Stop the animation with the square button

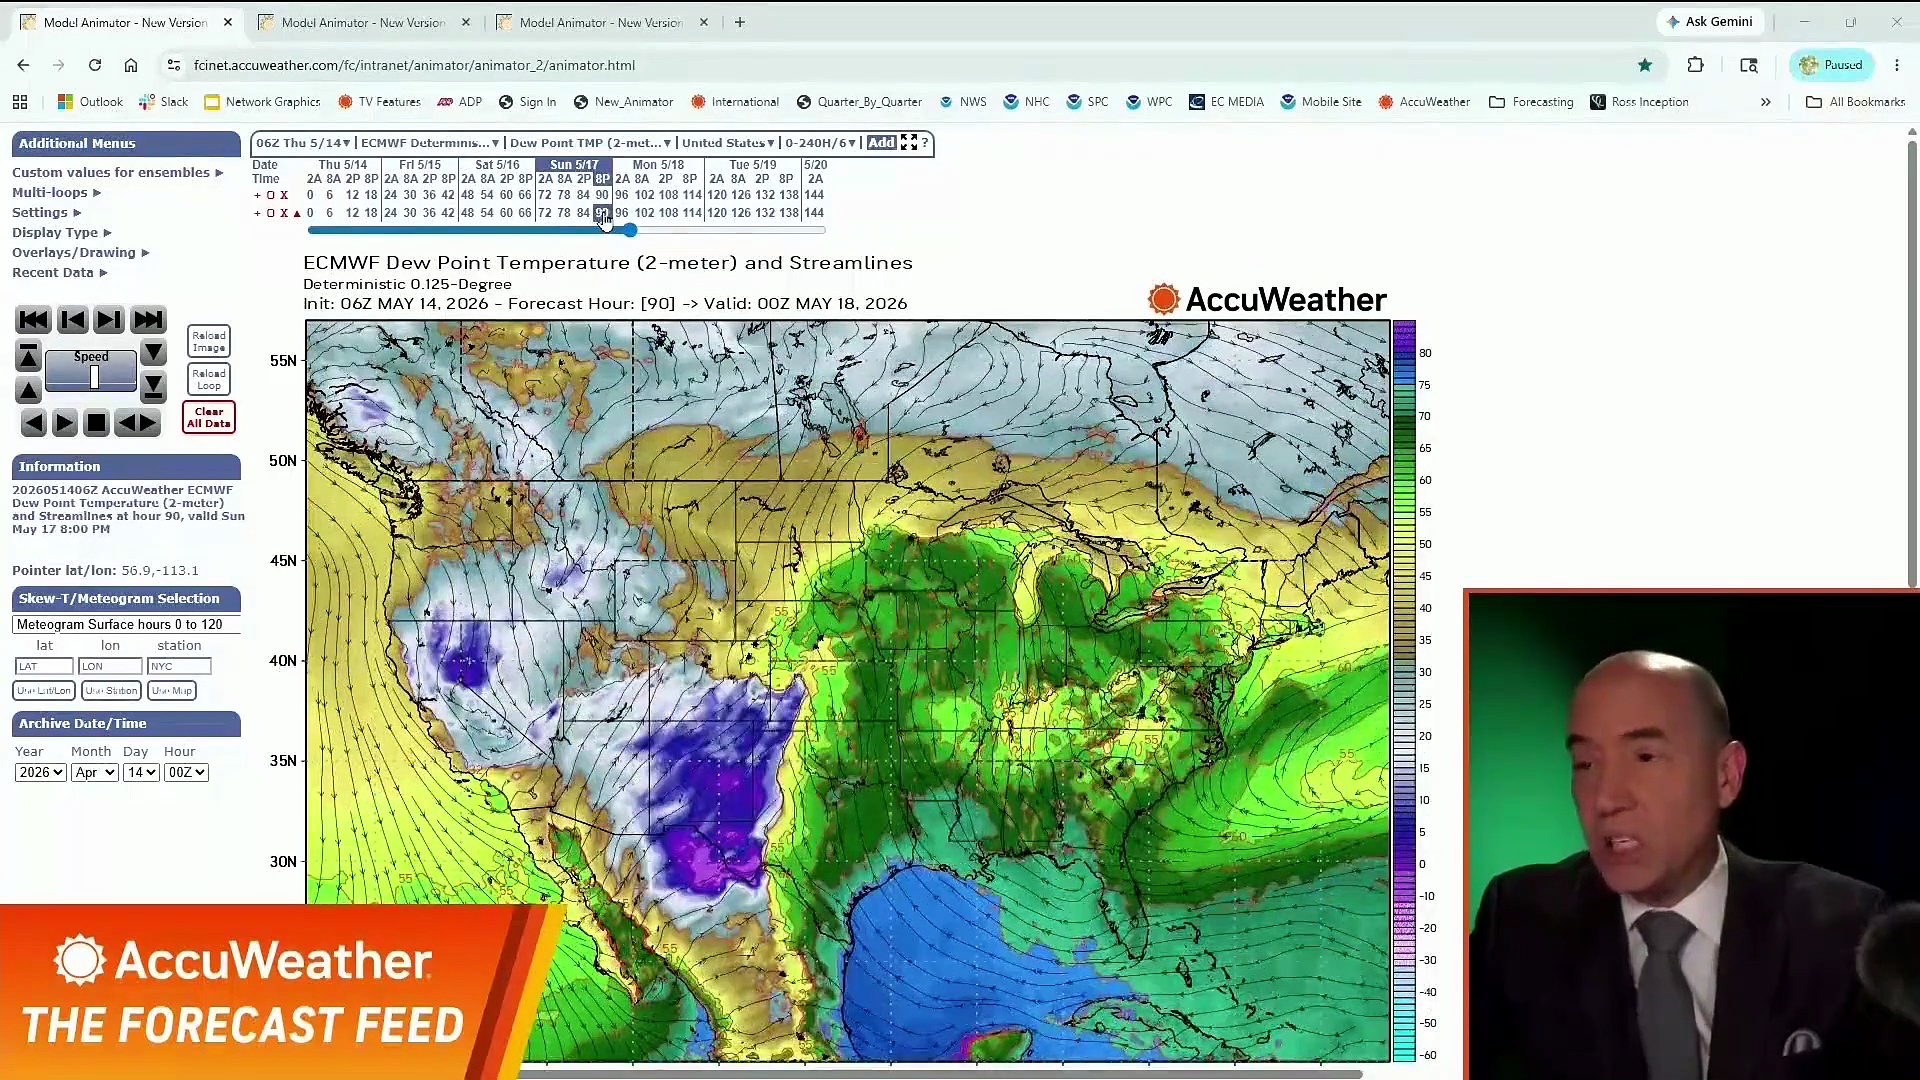96,423
